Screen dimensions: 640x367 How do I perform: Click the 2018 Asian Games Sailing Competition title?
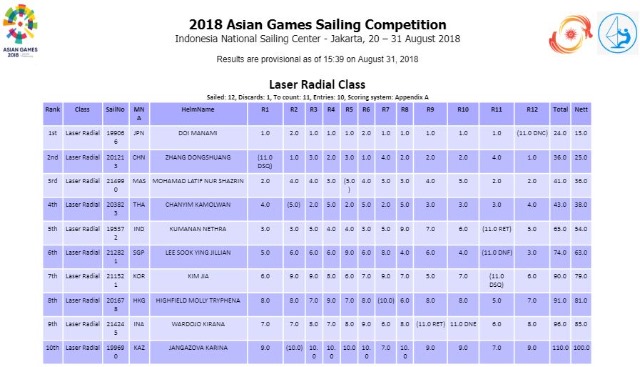coord(318,24)
